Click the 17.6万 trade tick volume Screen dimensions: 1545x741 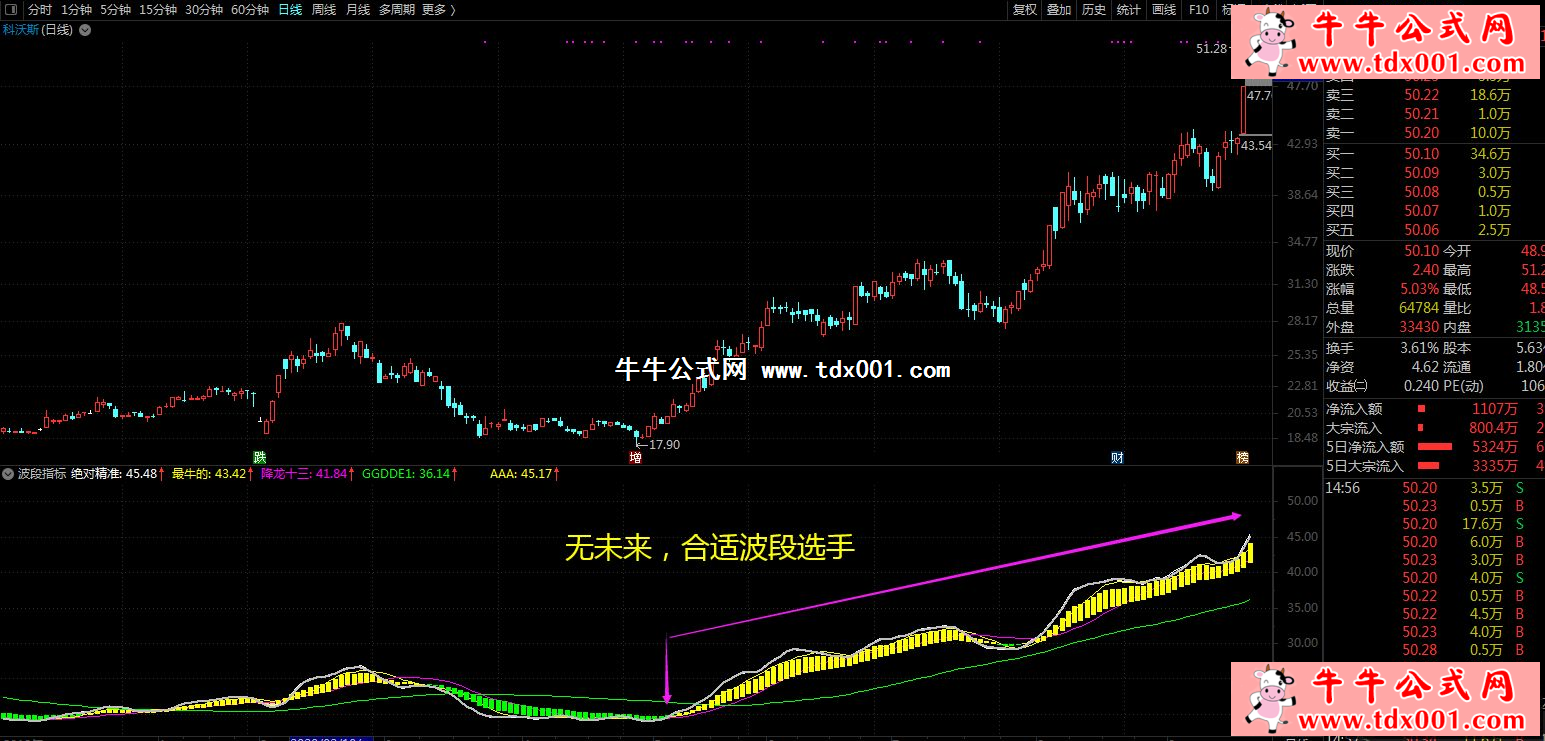[1482, 524]
